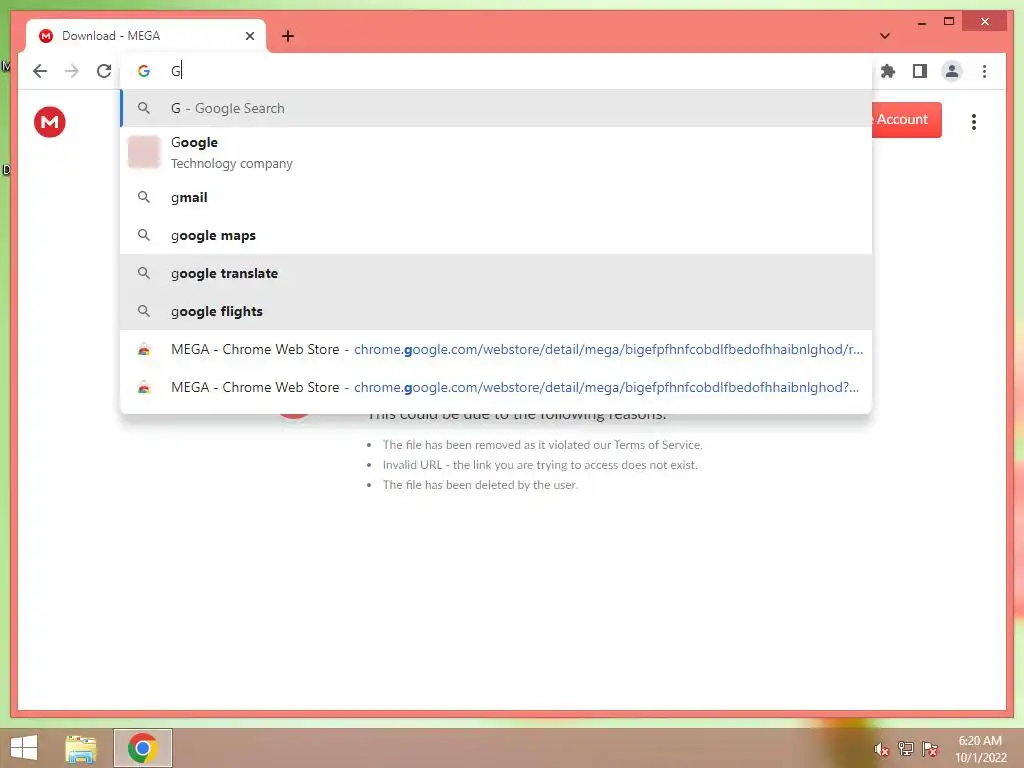Click the taskbar clock showing 6:20 AM
Screen dimensions: 1024x768
pos(980,749)
